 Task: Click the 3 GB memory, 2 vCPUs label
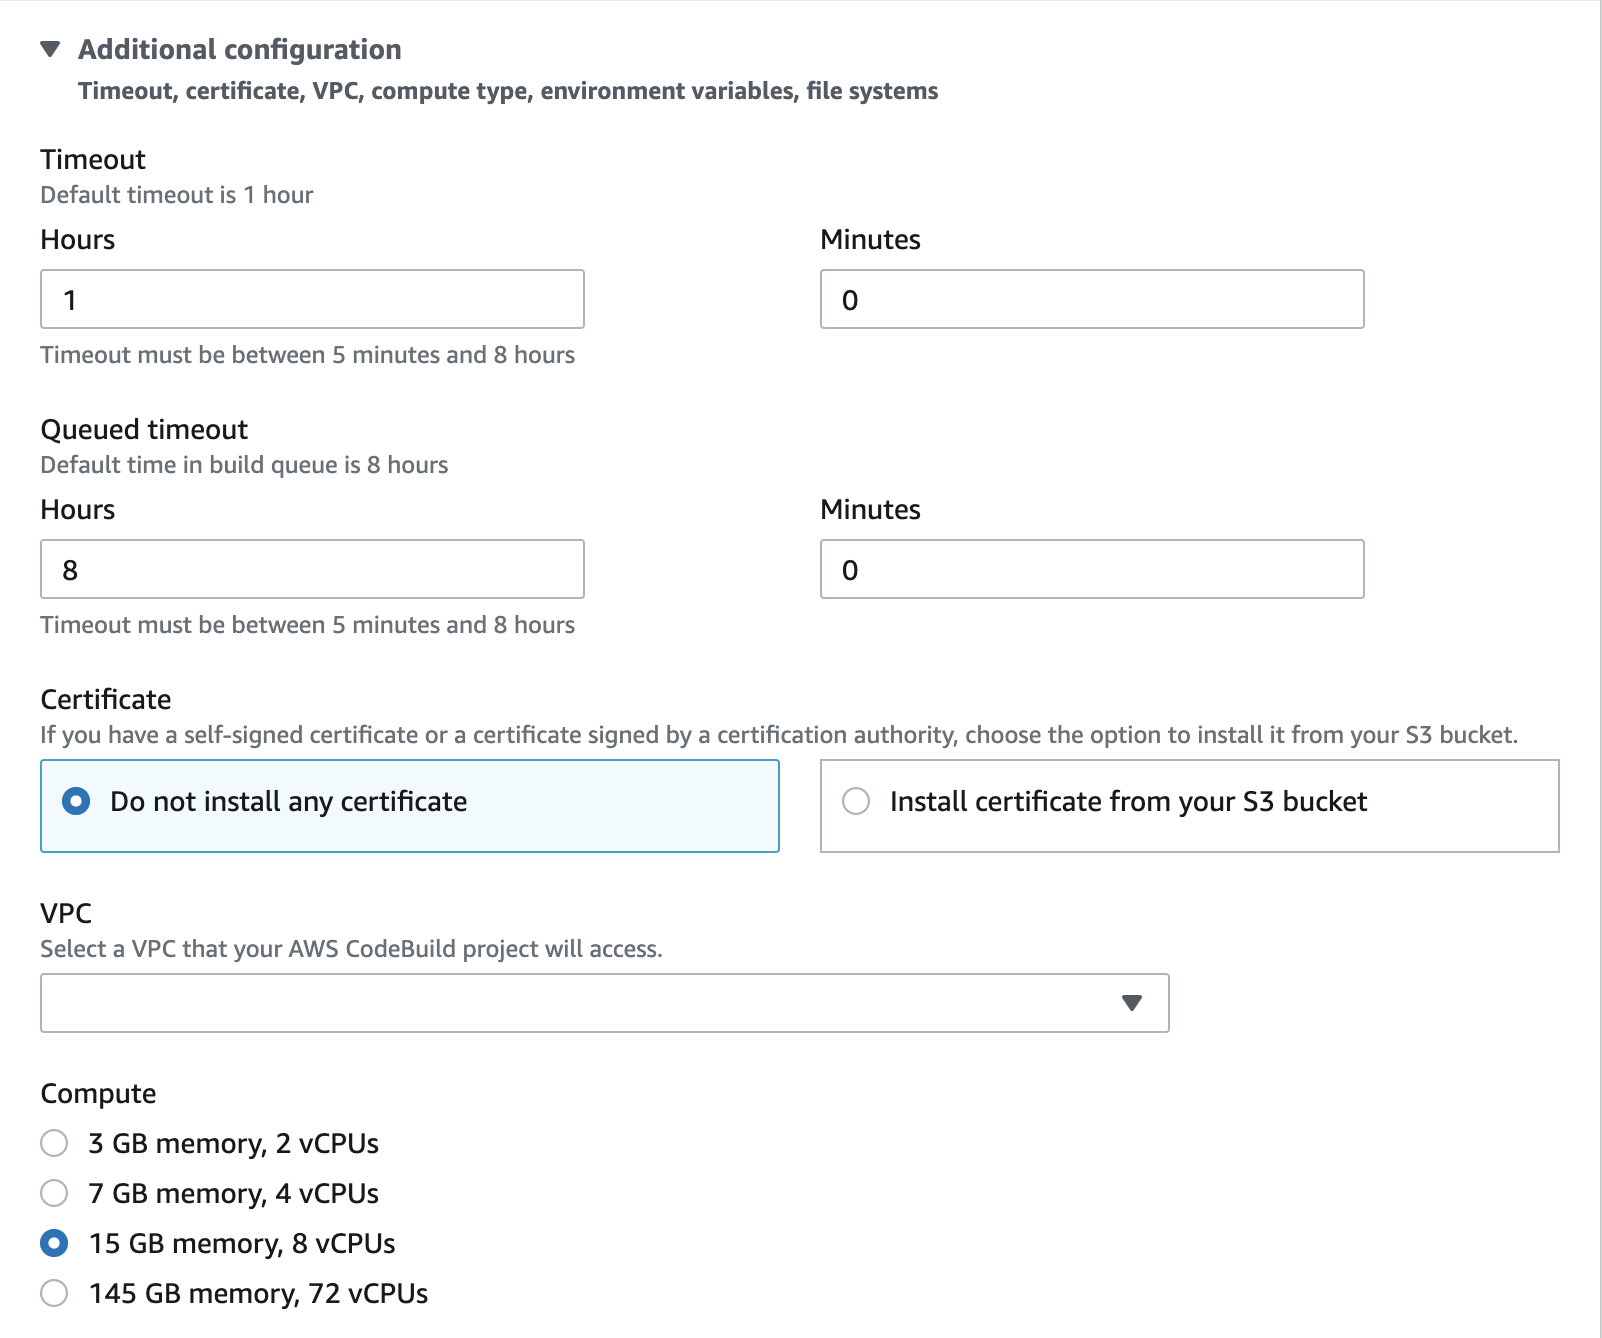tap(234, 1143)
